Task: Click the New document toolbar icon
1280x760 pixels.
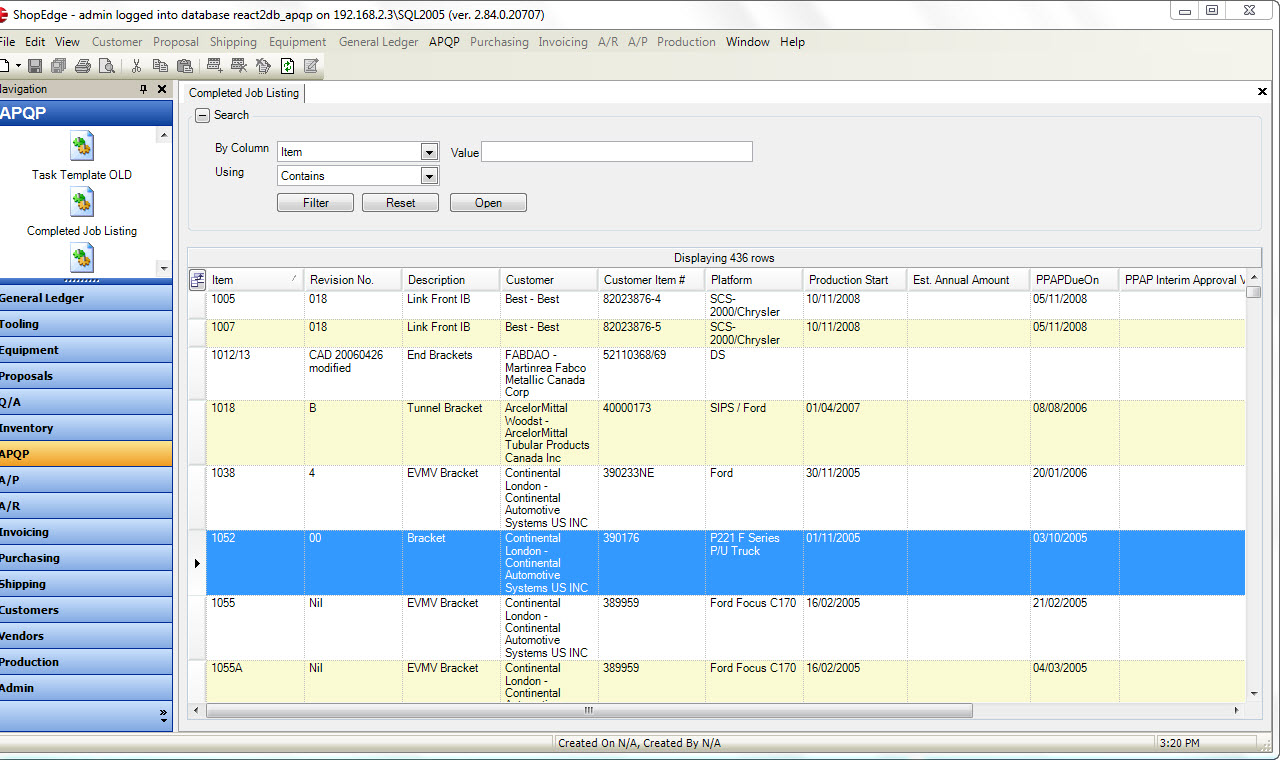Action: point(4,66)
